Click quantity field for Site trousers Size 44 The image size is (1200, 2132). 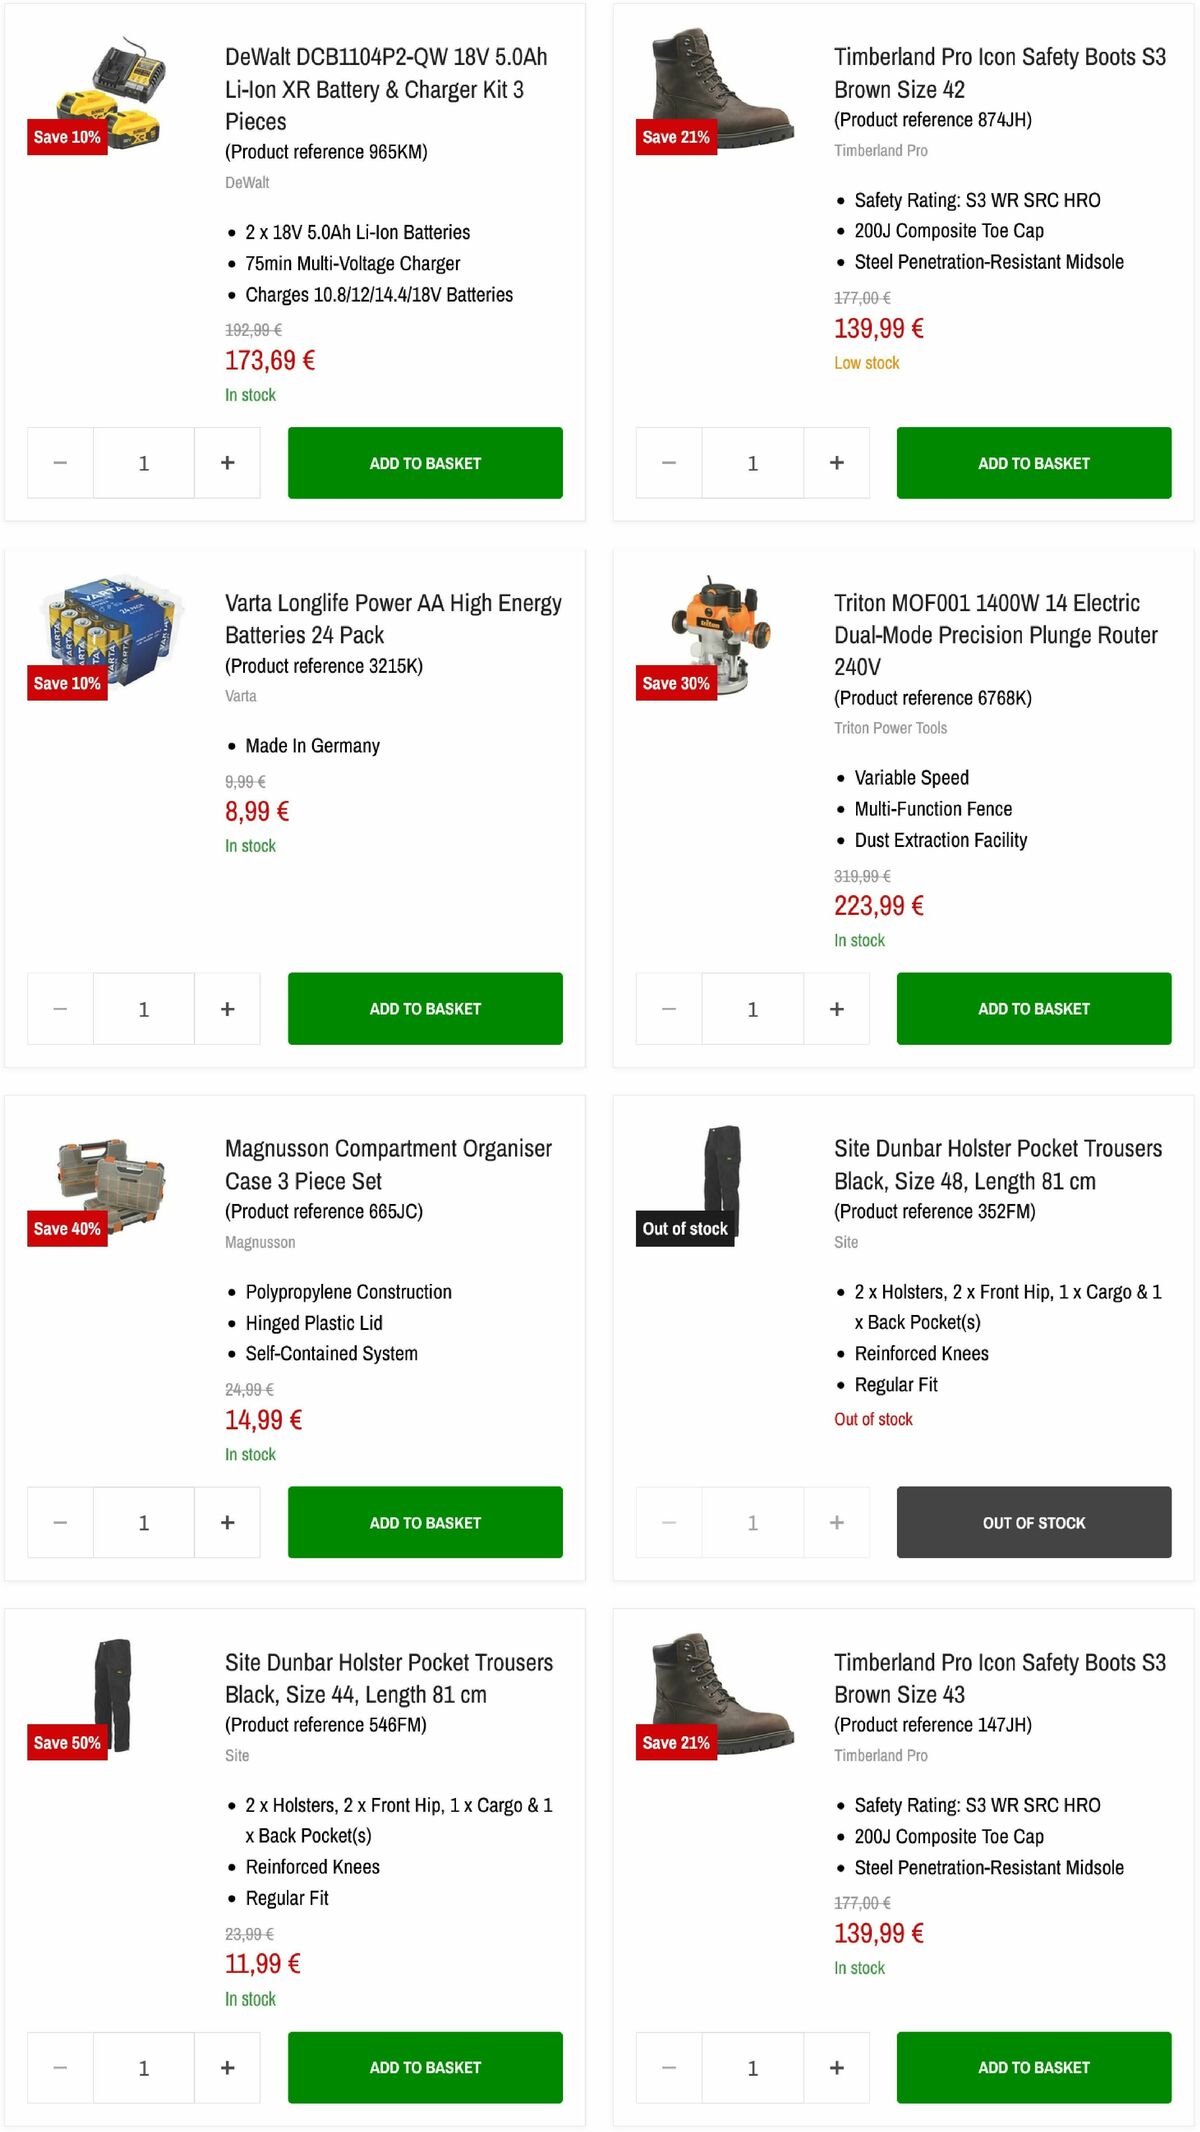pyautogui.click(x=143, y=2068)
